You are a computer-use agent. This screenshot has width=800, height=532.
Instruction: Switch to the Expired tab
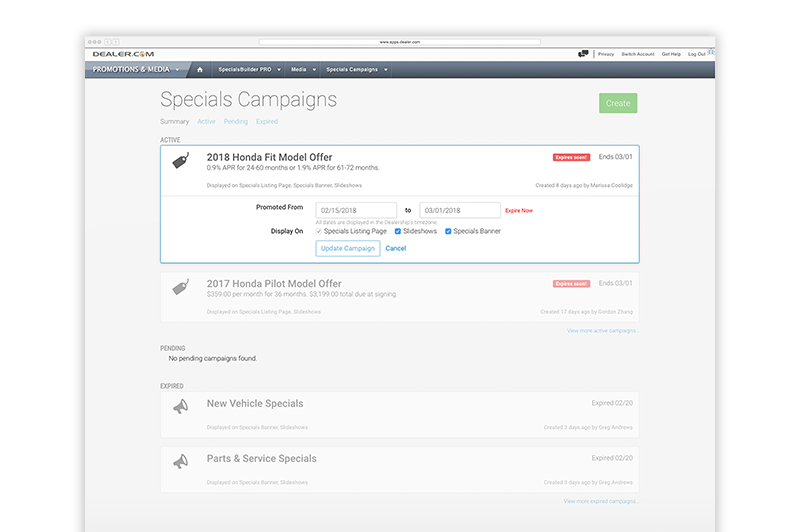[x=267, y=121]
